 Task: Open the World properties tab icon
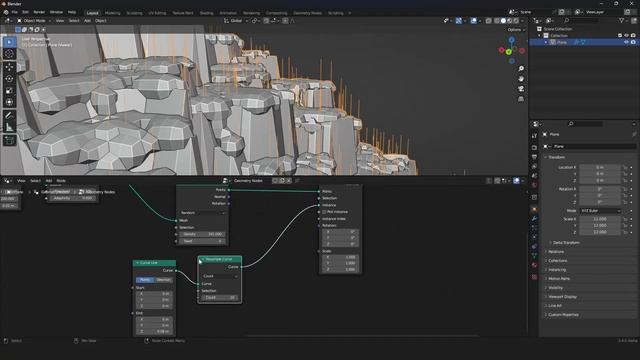coord(534,186)
